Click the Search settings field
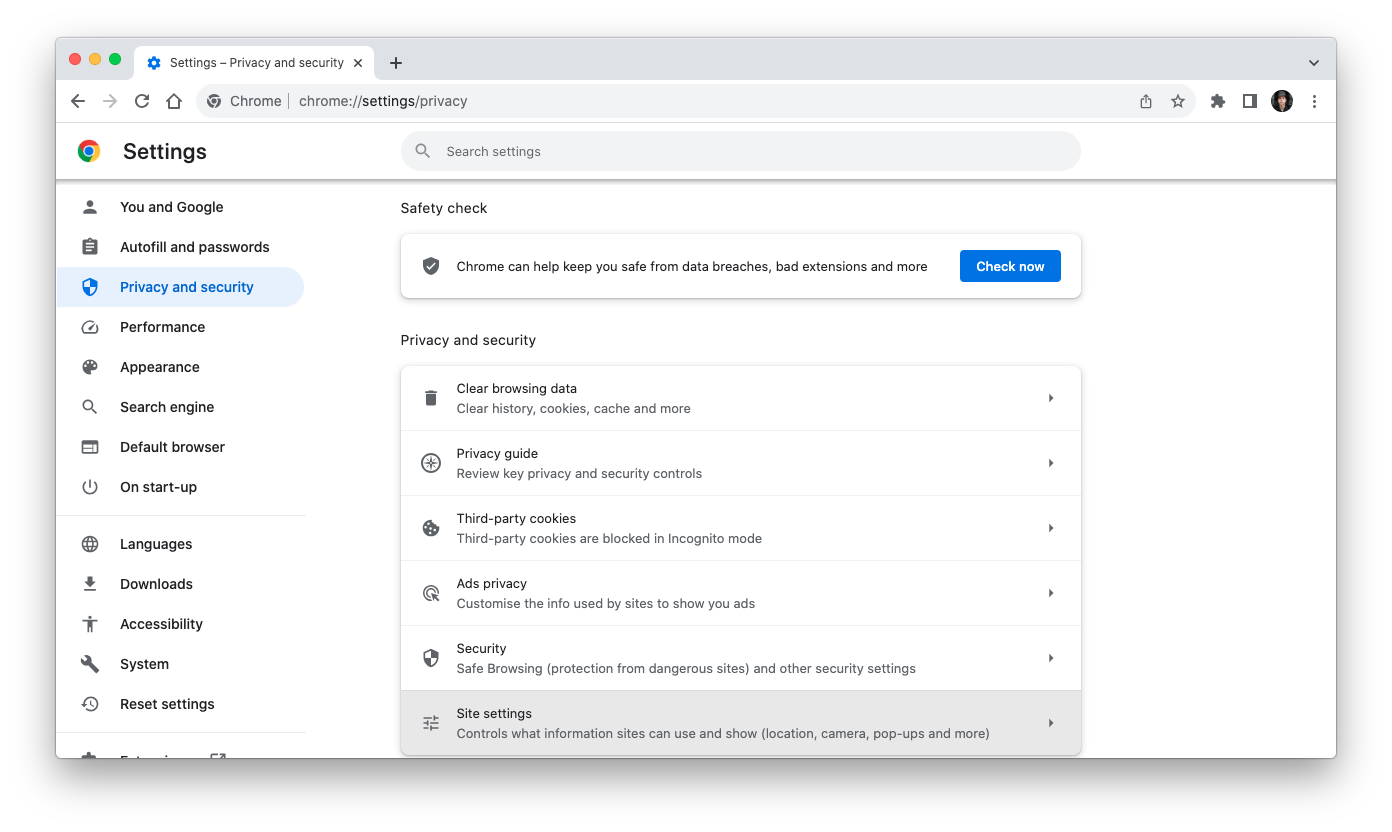Viewport: 1392px width, 832px height. click(x=740, y=151)
